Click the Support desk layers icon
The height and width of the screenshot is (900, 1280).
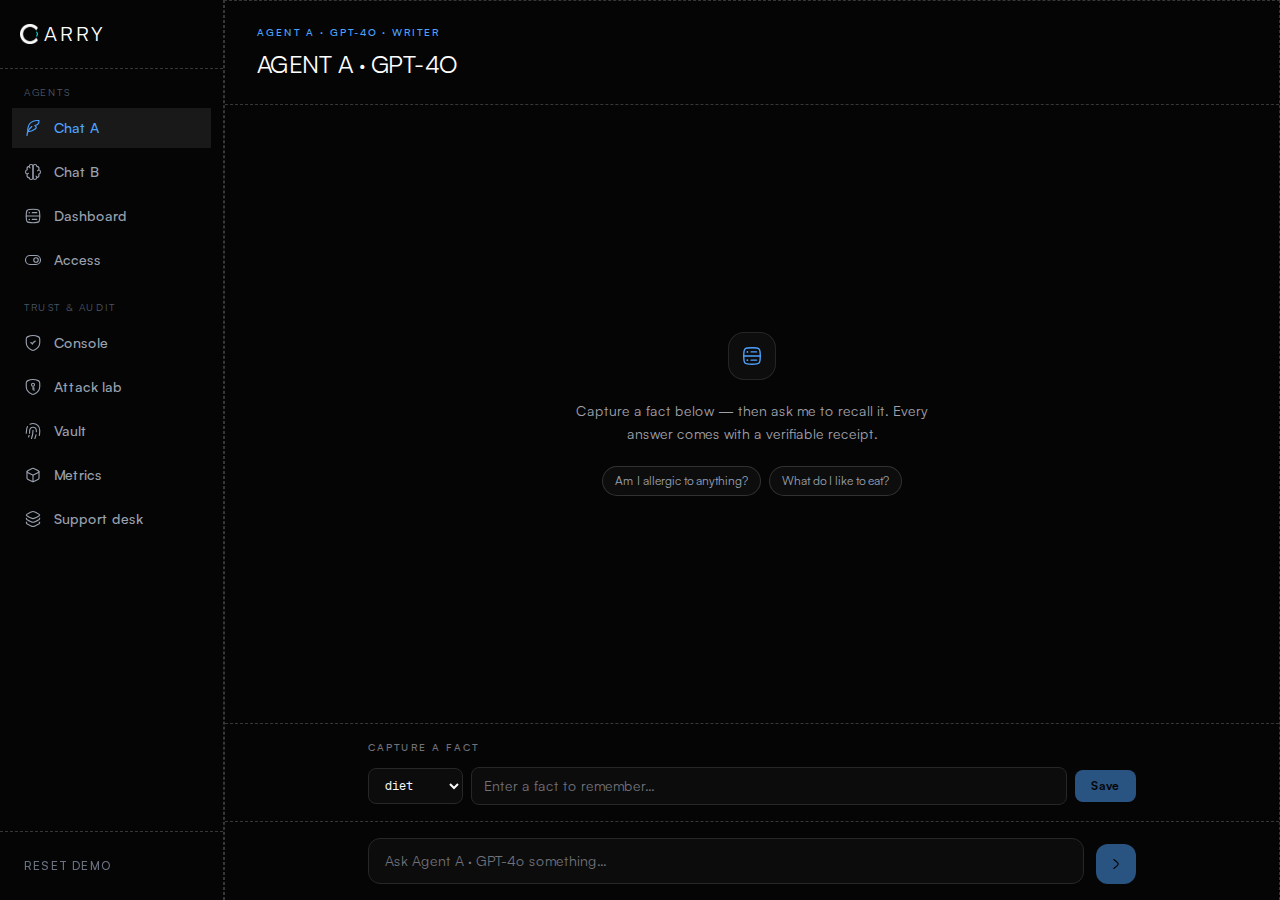(x=33, y=519)
